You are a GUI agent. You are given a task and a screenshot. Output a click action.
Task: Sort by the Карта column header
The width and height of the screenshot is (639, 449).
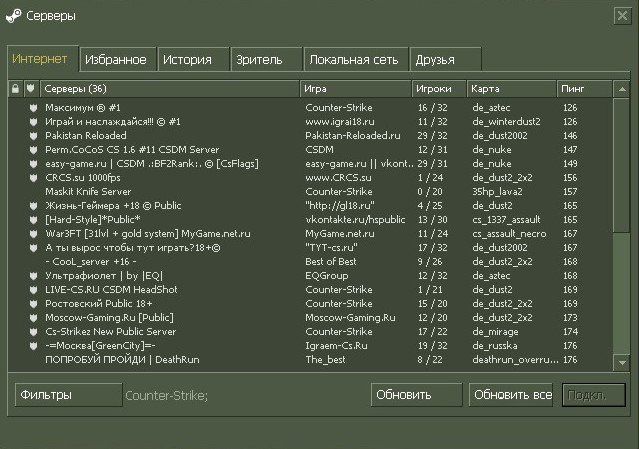tap(512, 88)
